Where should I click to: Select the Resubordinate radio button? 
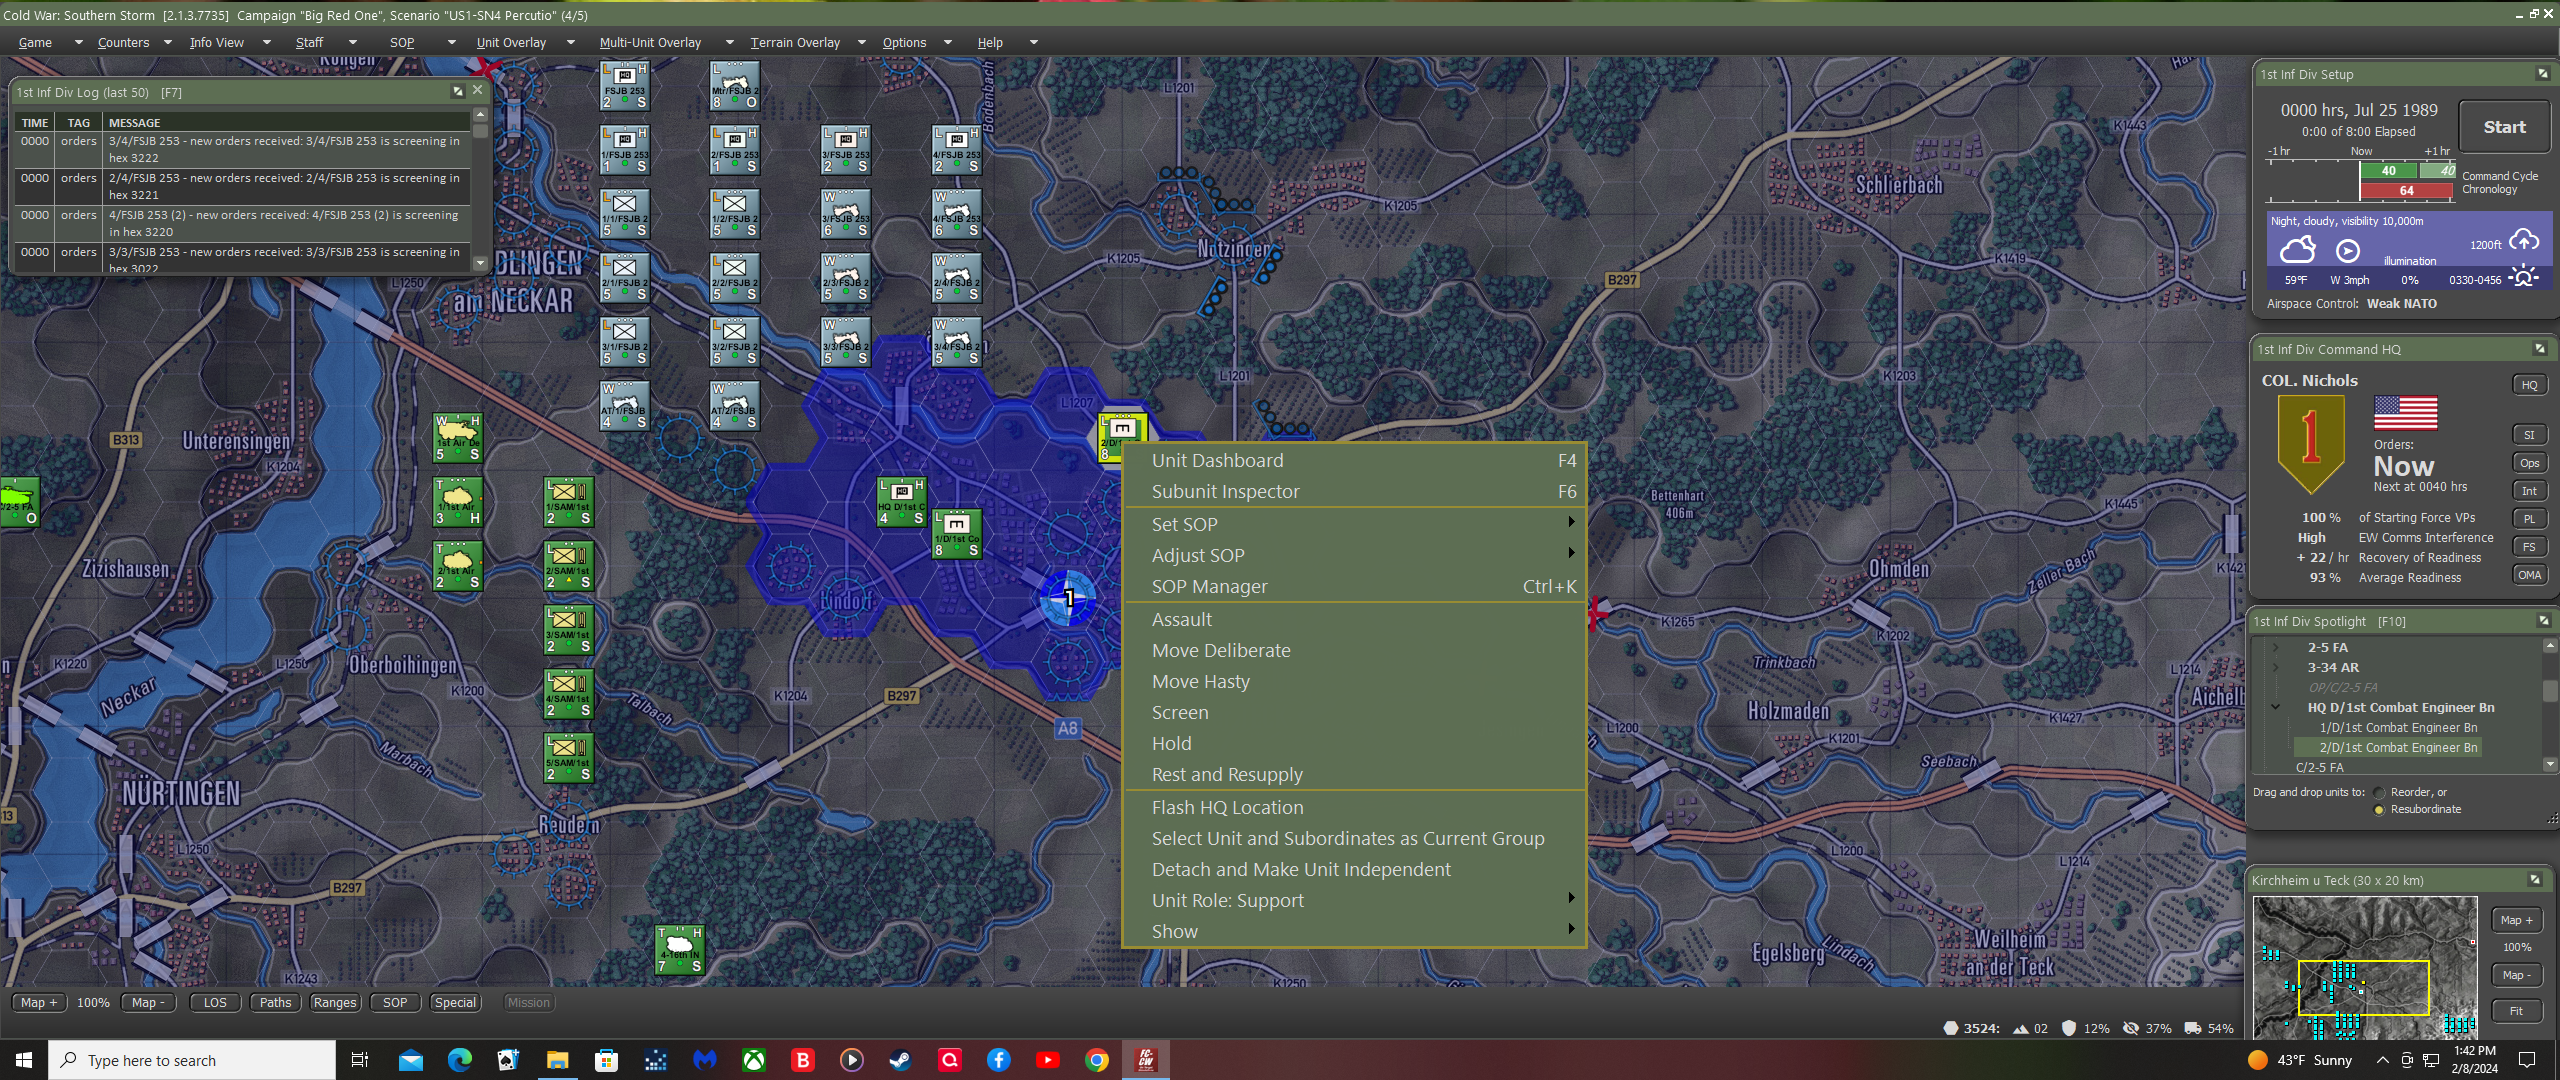pyautogui.click(x=2379, y=809)
